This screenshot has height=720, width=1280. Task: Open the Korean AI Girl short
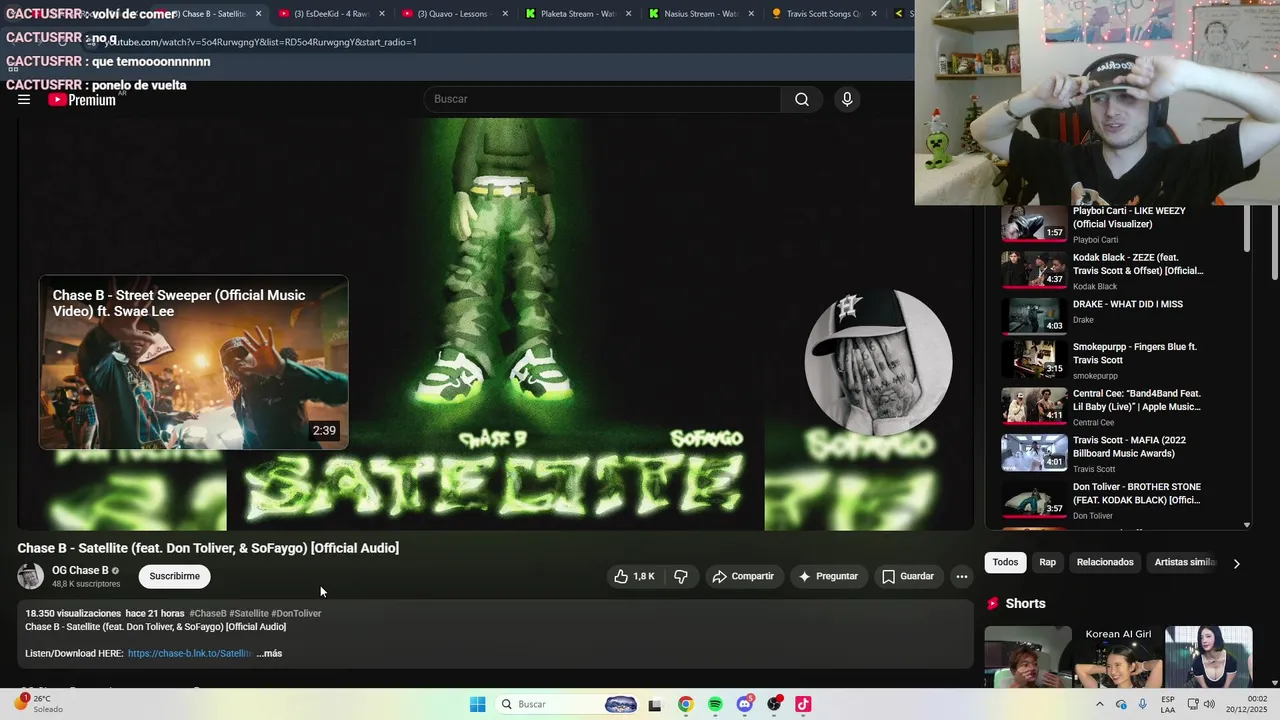(x=1118, y=657)
